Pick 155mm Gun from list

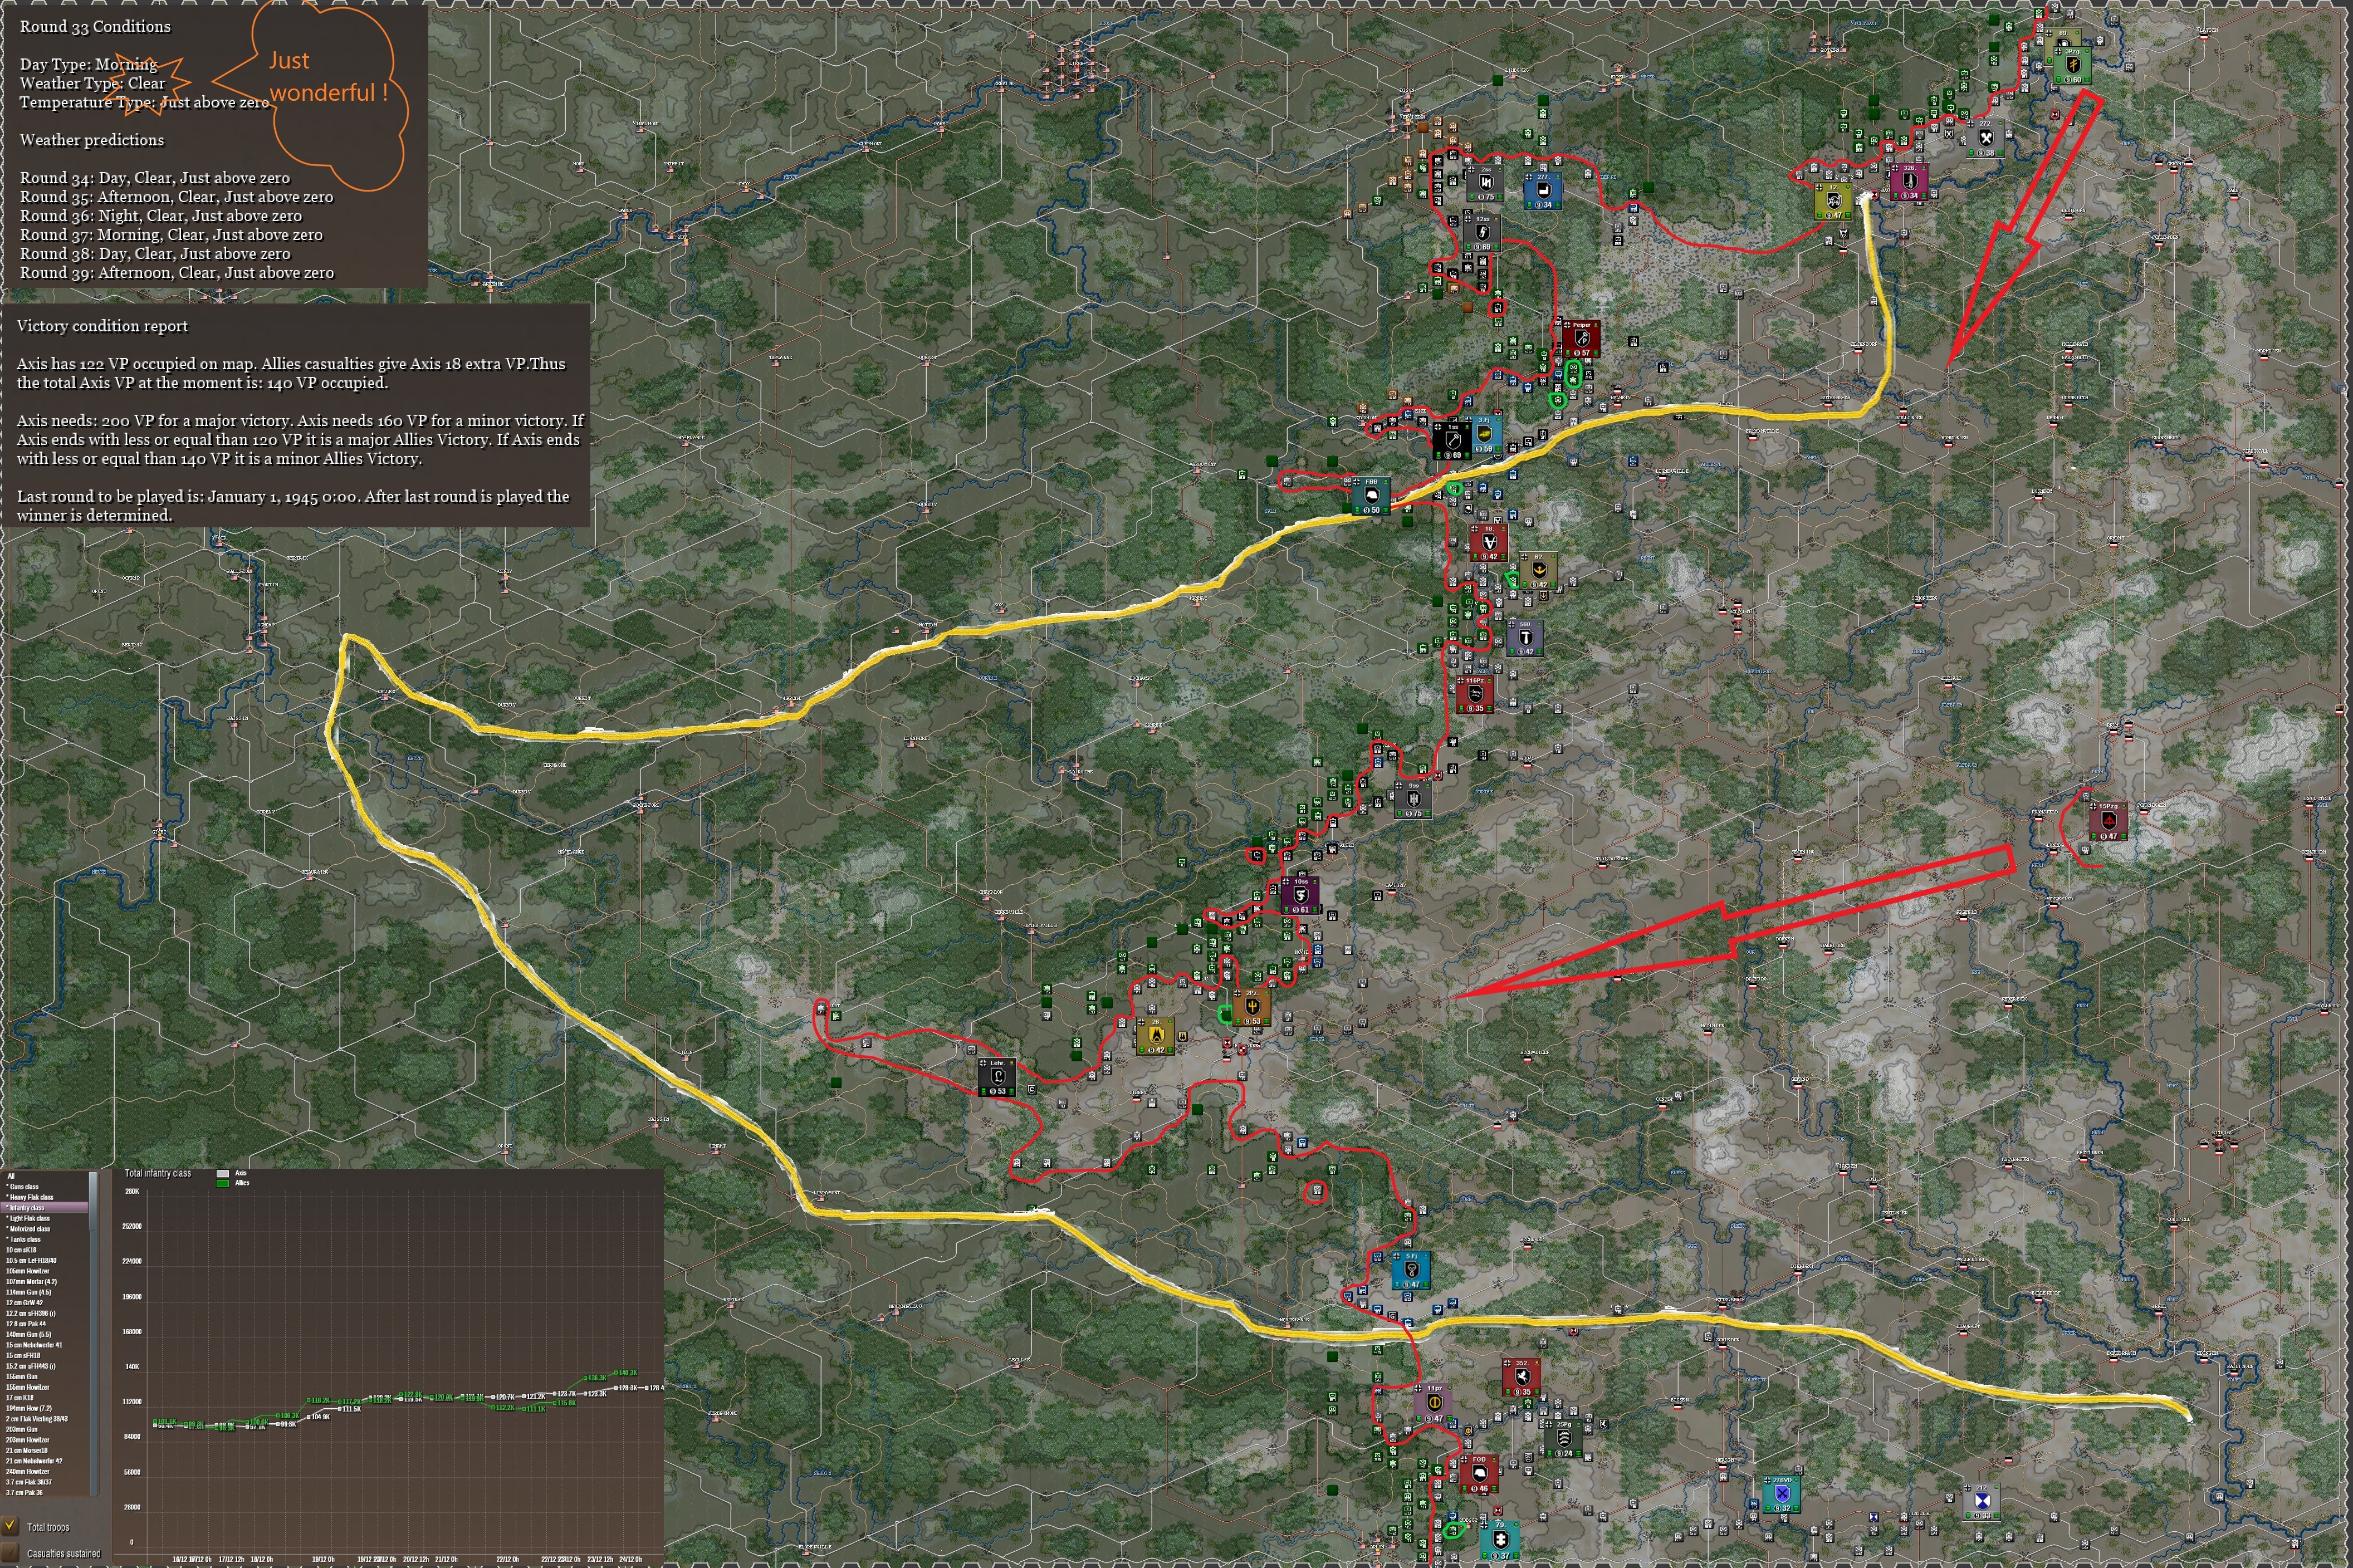point(45,1376)
